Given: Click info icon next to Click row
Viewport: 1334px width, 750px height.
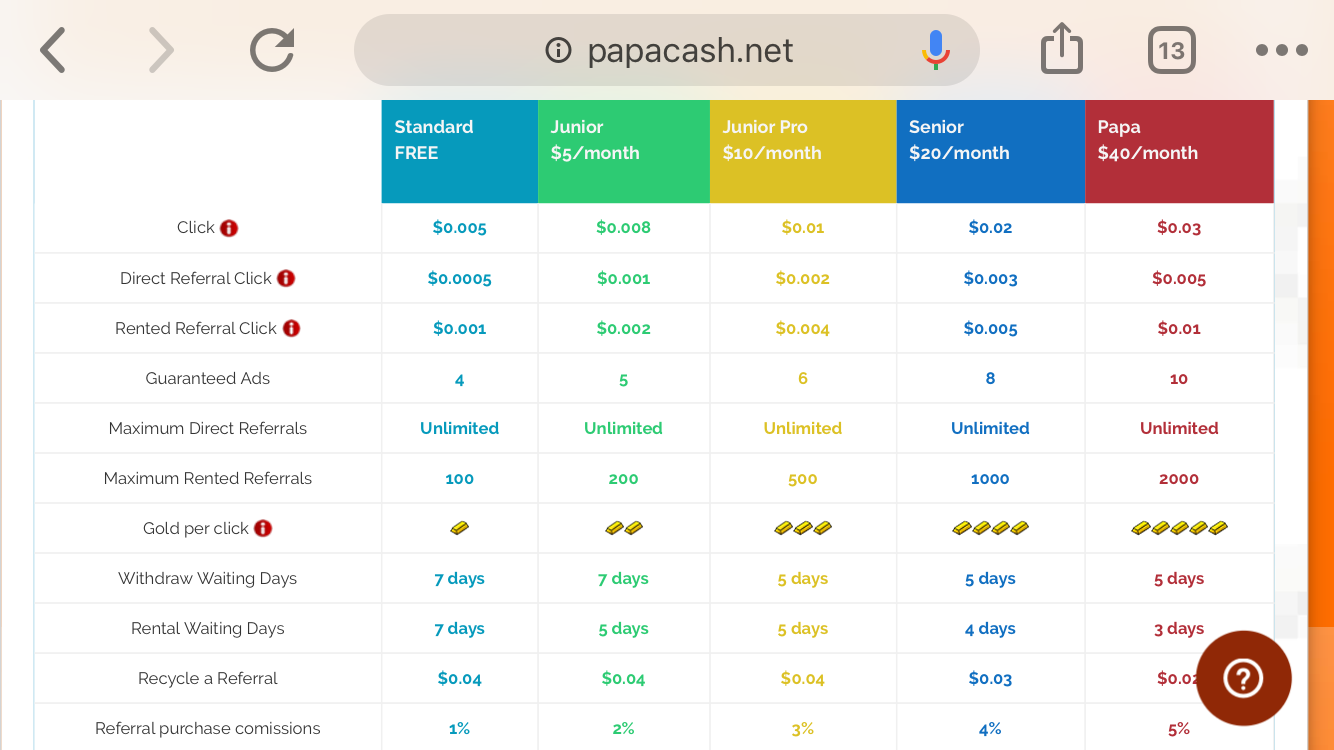Looking at the screenshot, I should coord(229,228).
